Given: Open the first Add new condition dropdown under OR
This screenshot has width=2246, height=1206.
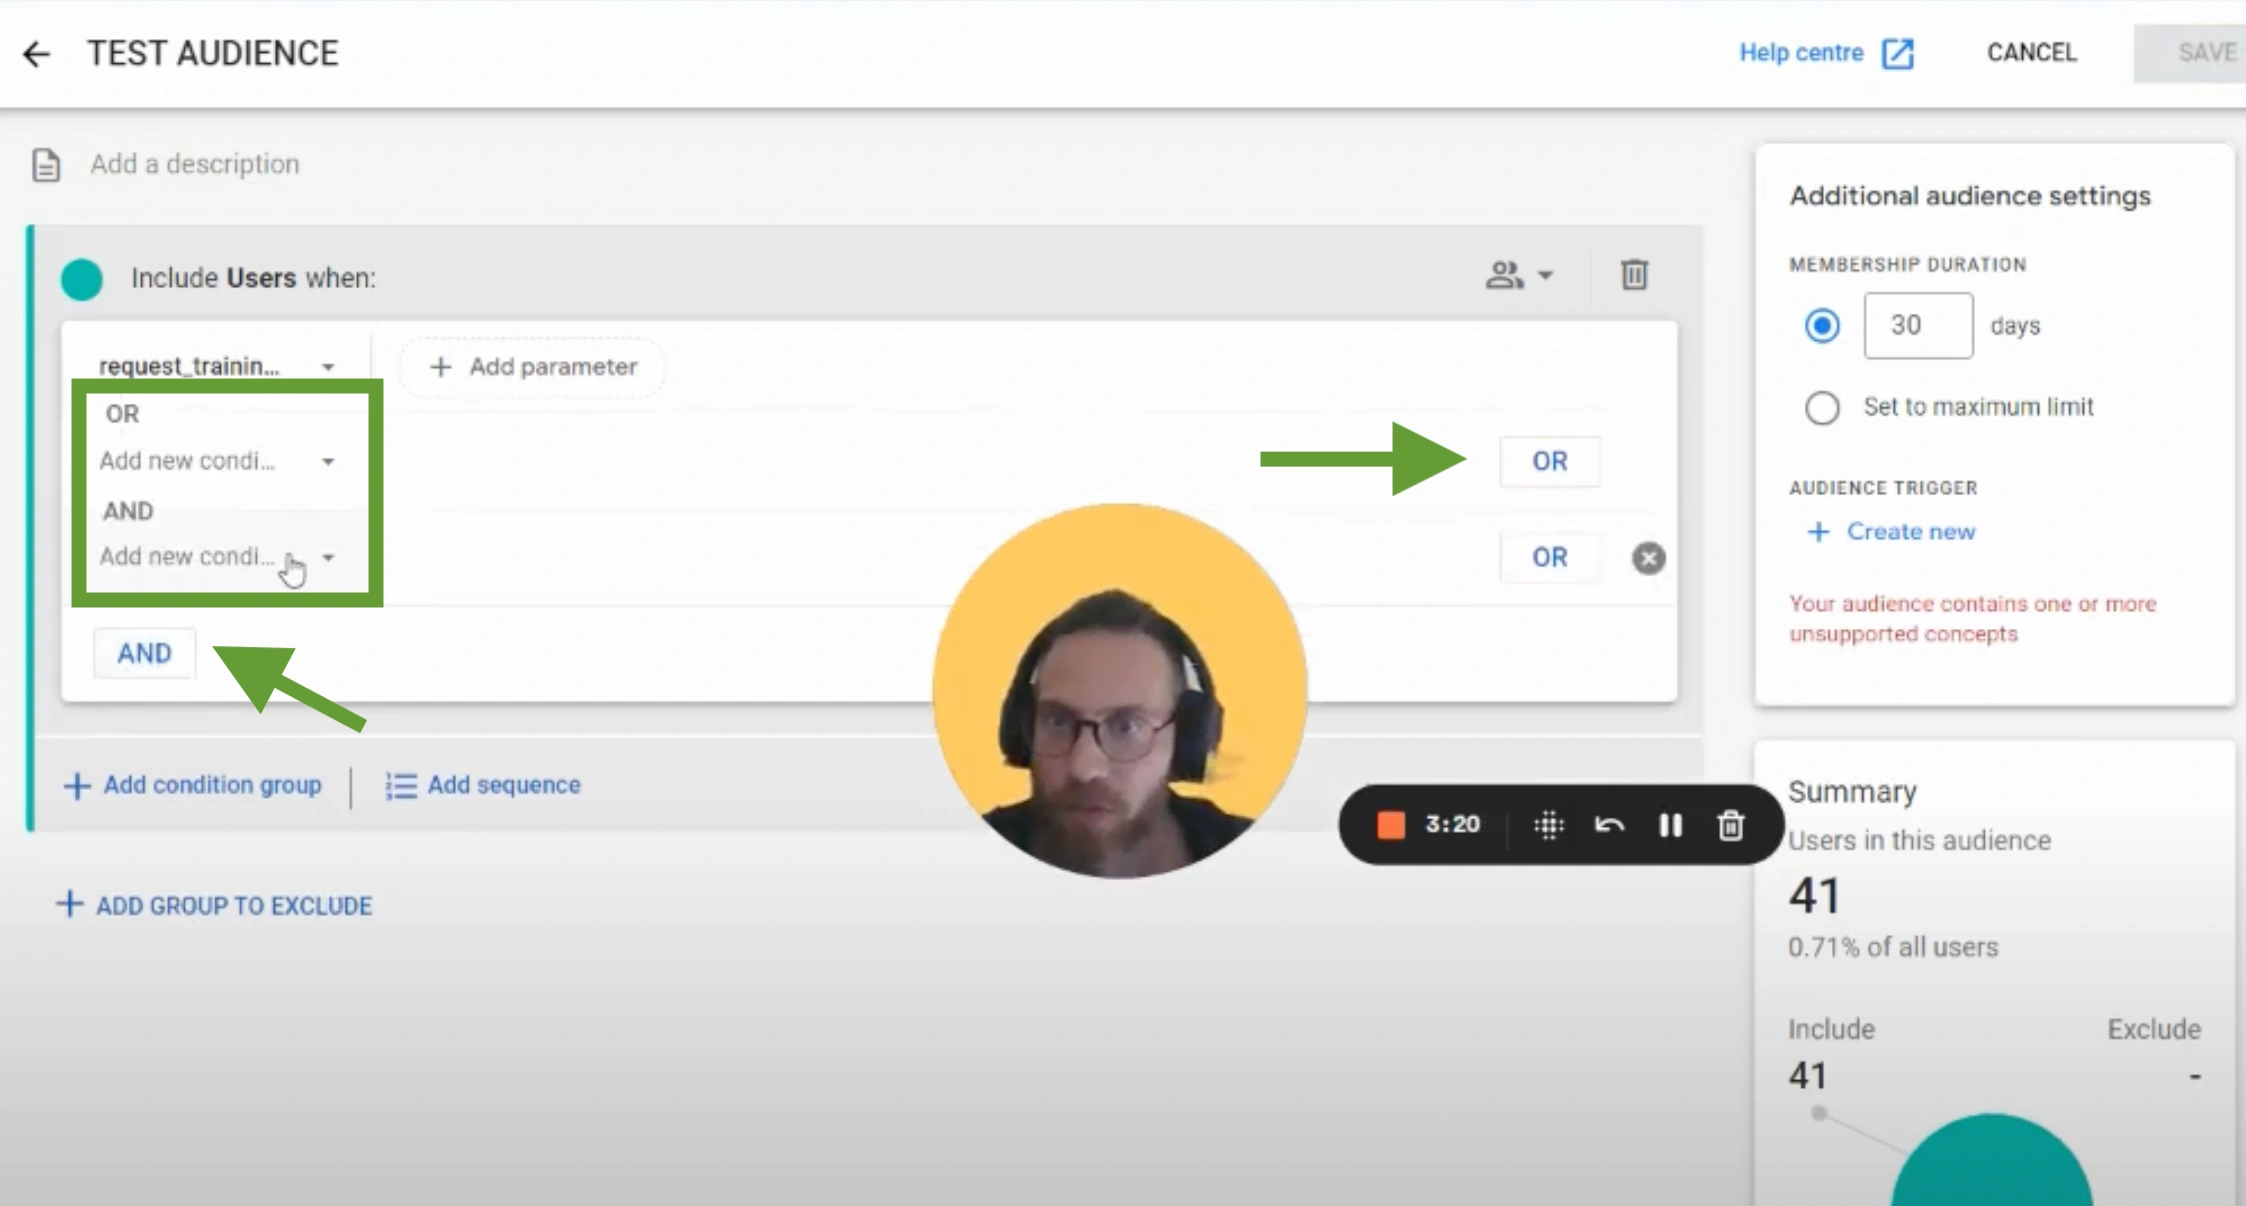Looking at the screenshot, I should 216,461.
